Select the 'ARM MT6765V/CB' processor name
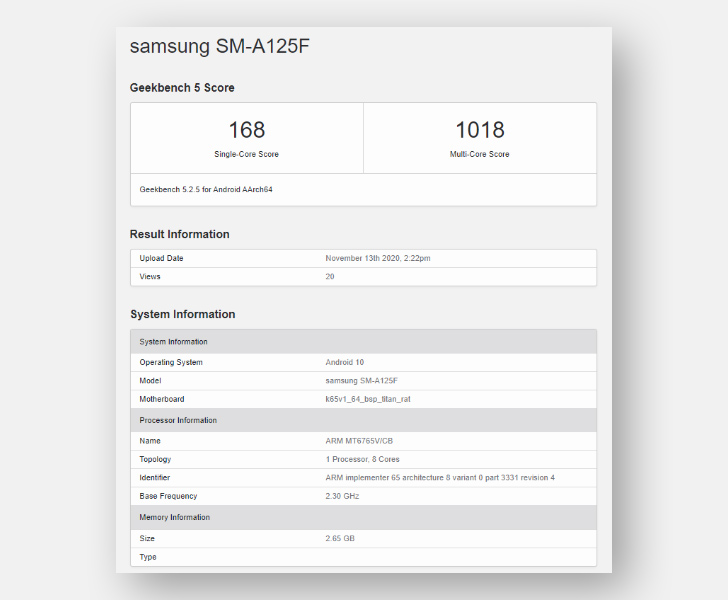This screenshot has height=600, width=728. coord(359,441)
